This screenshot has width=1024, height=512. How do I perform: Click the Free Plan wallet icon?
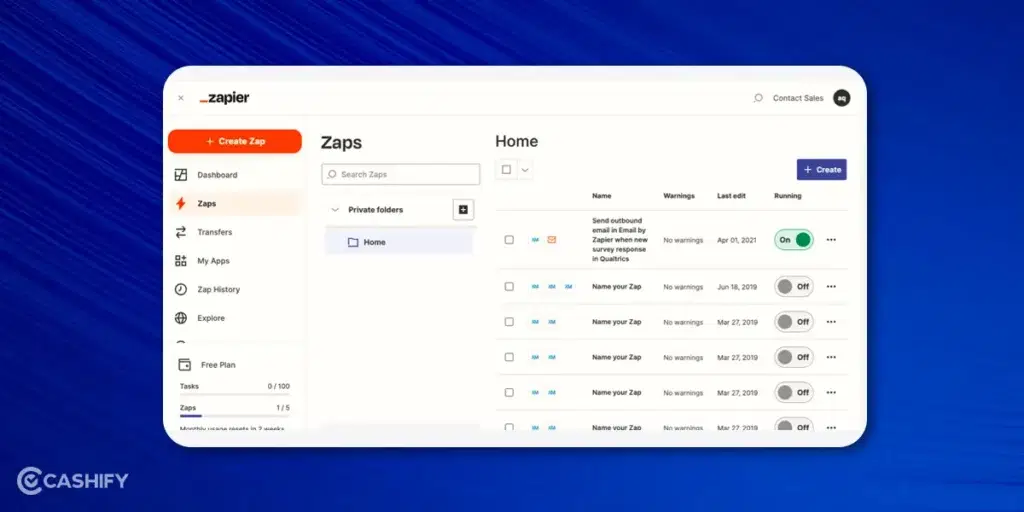point(185,365)
